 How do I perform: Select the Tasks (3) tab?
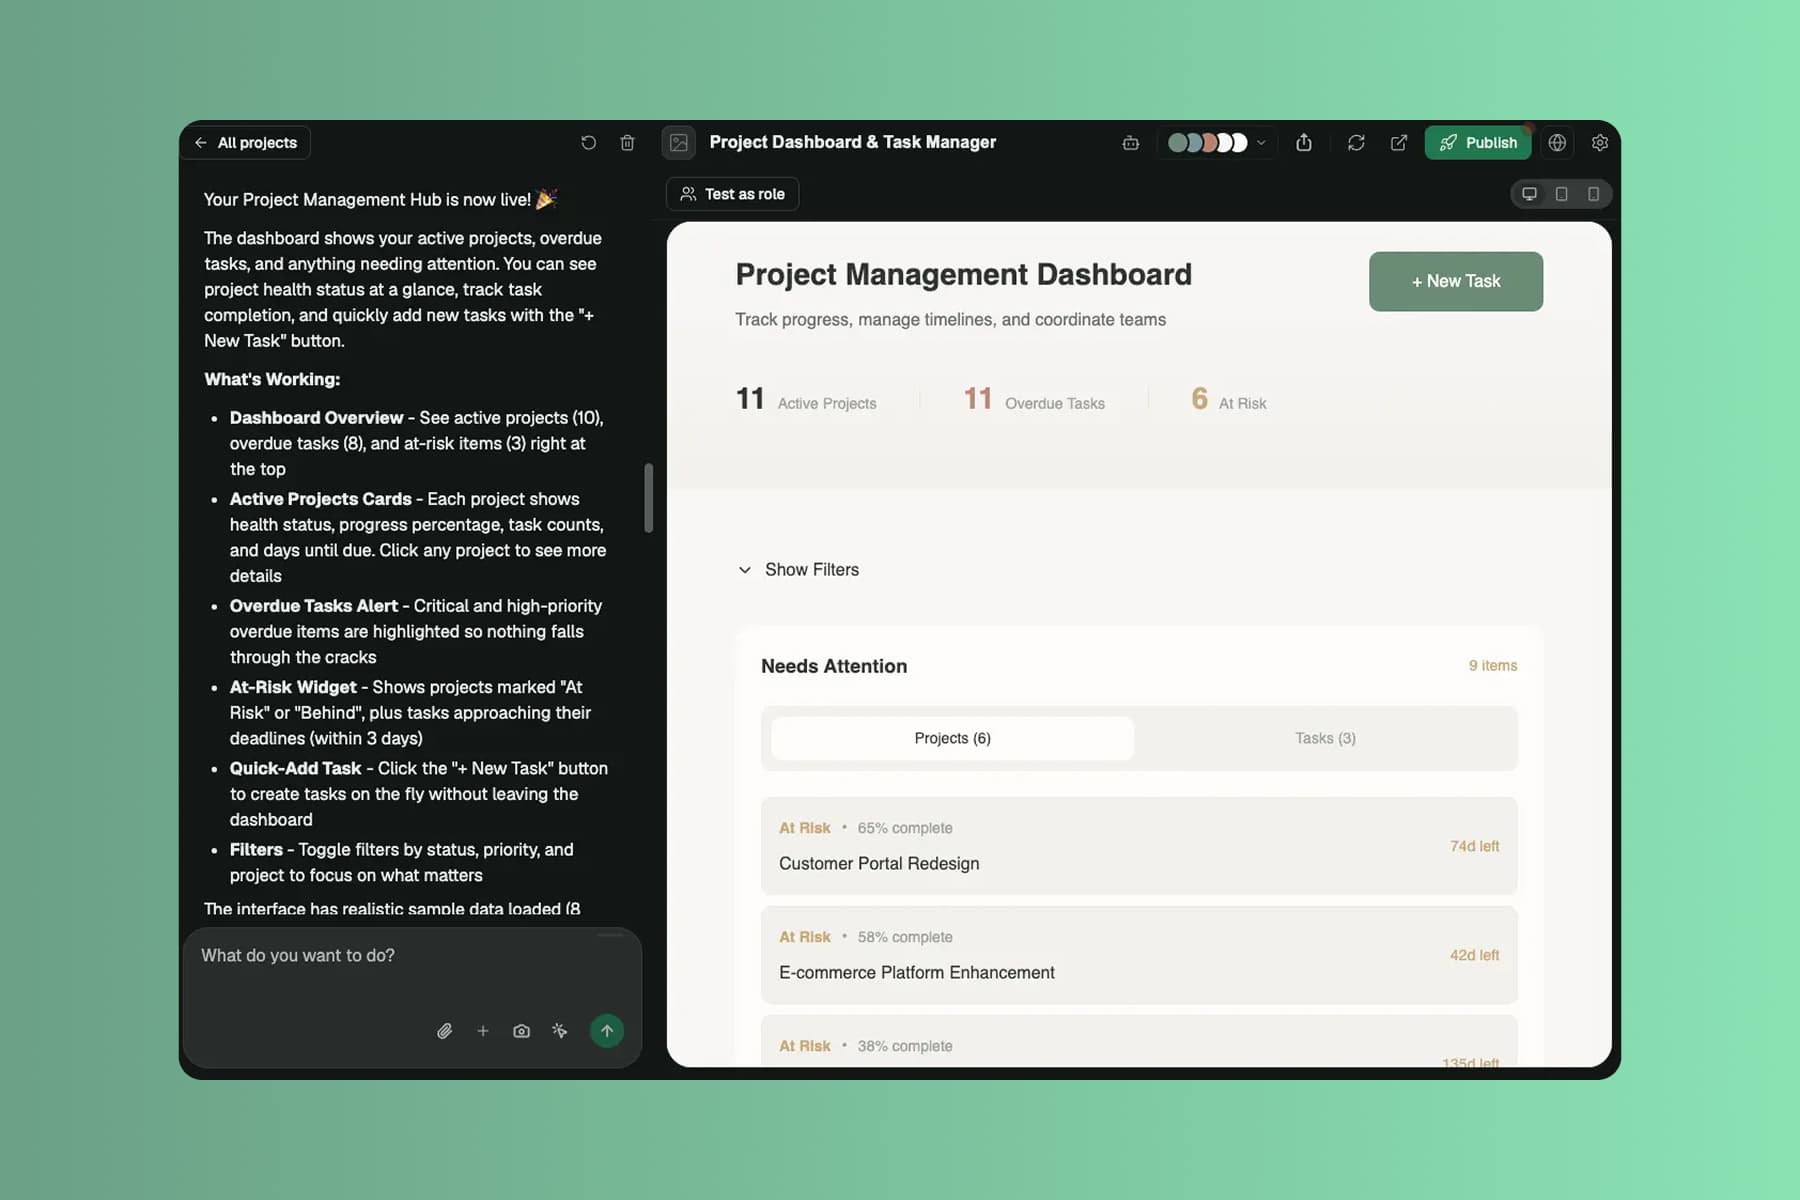[1325, 739]
